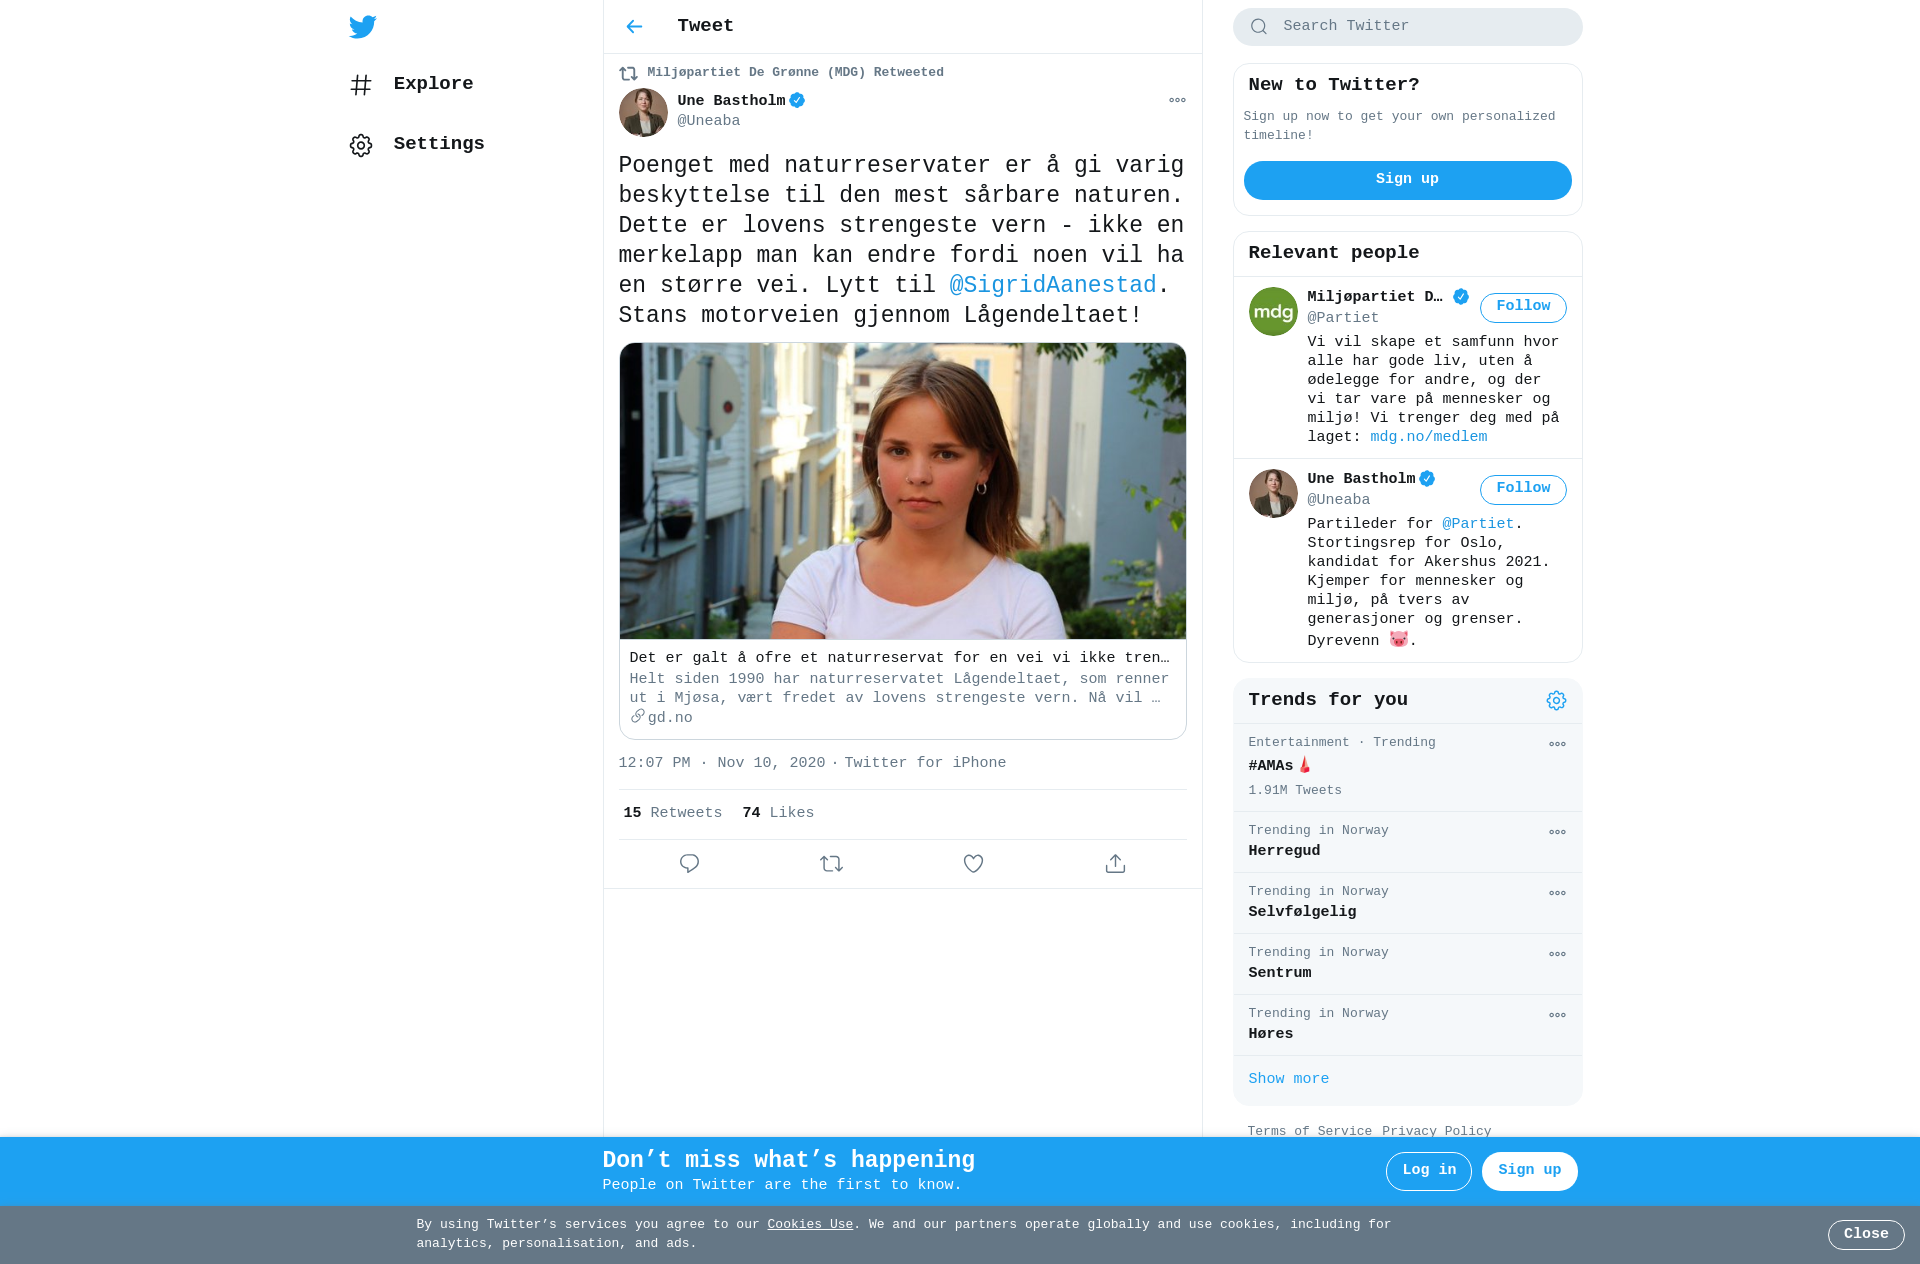The height and width of the screenshot is (1264, 1920).
Task: Click the Twitter bird logo
Action: click(363, 26)
